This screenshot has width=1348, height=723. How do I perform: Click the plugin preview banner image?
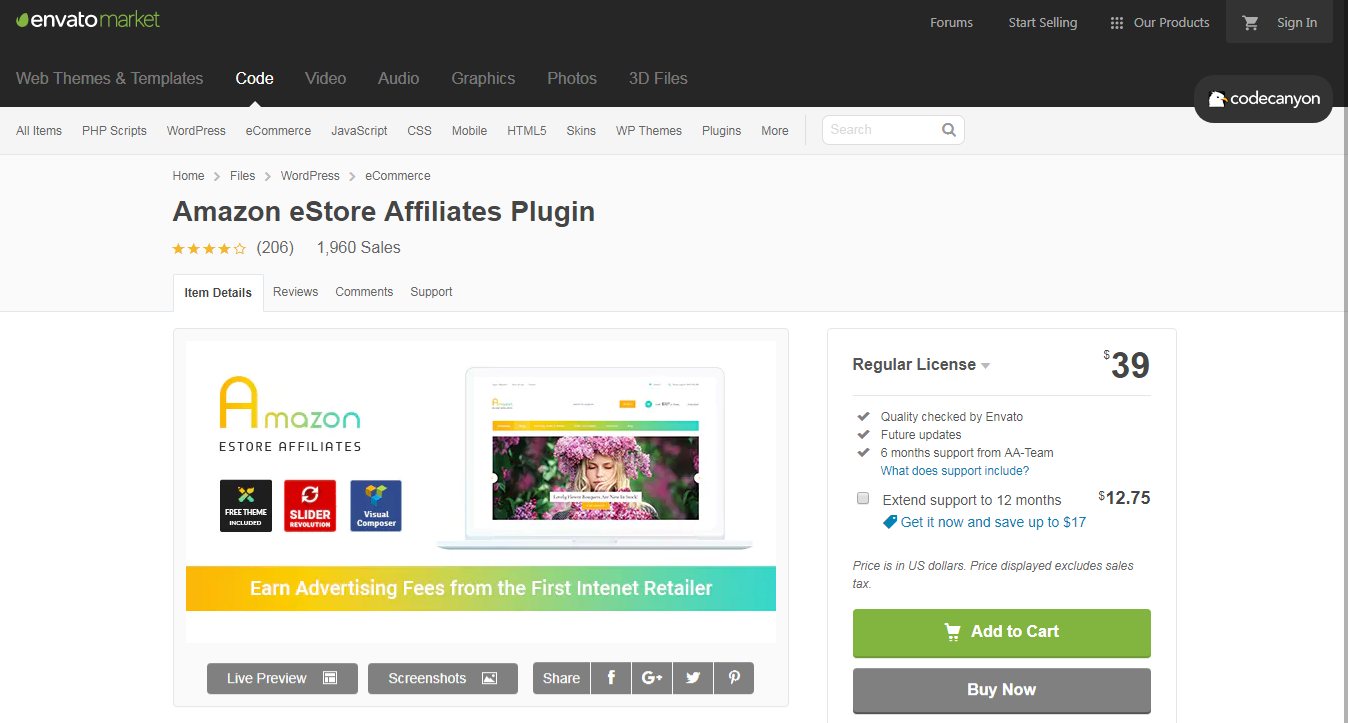(x=481, y=491)
